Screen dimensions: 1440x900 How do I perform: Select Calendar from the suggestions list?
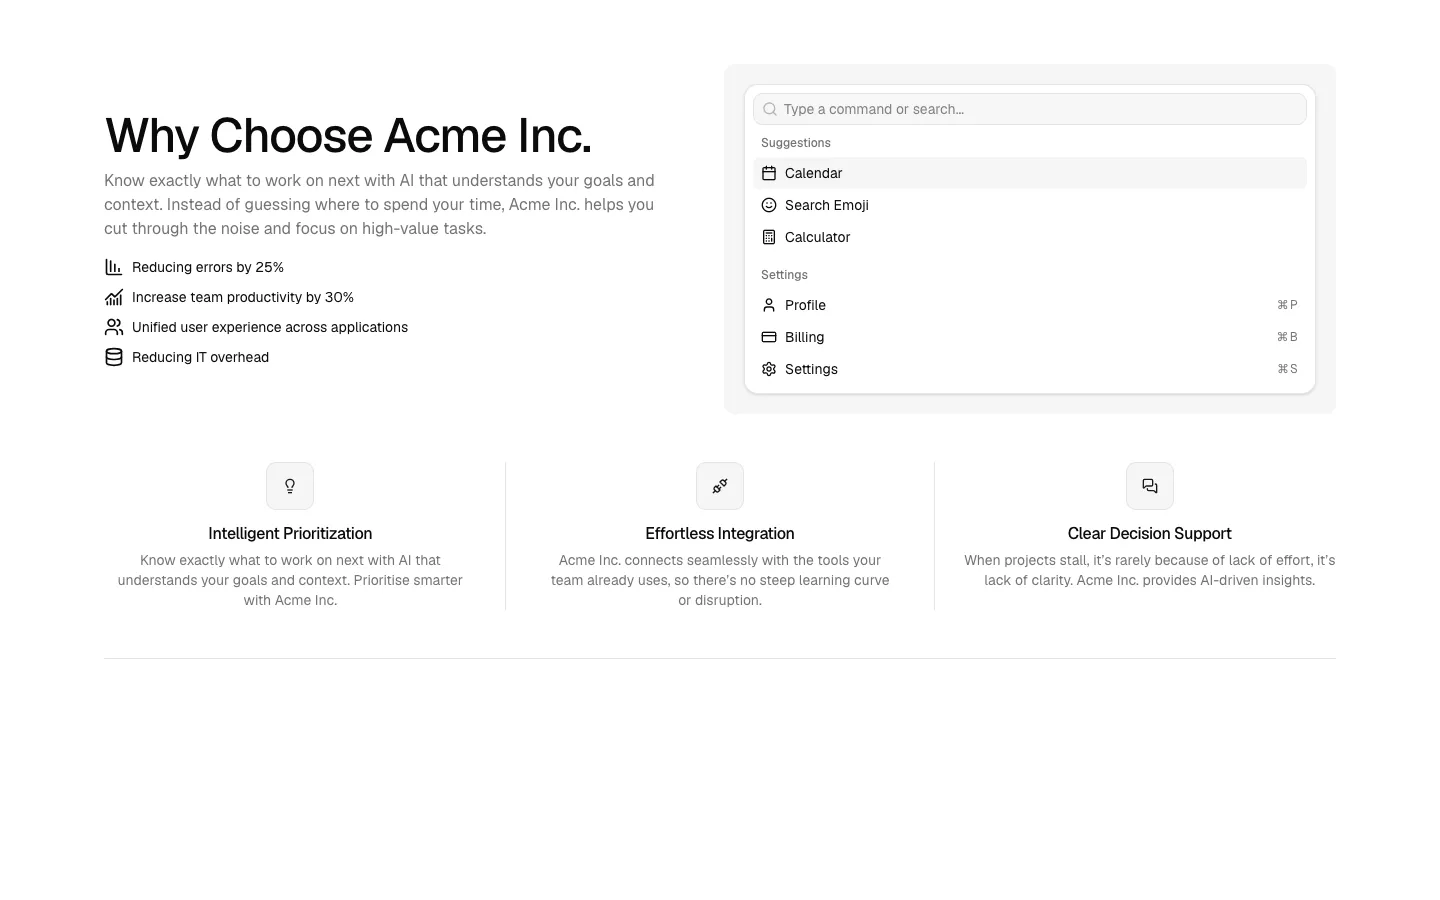(x=1030, y=173)
